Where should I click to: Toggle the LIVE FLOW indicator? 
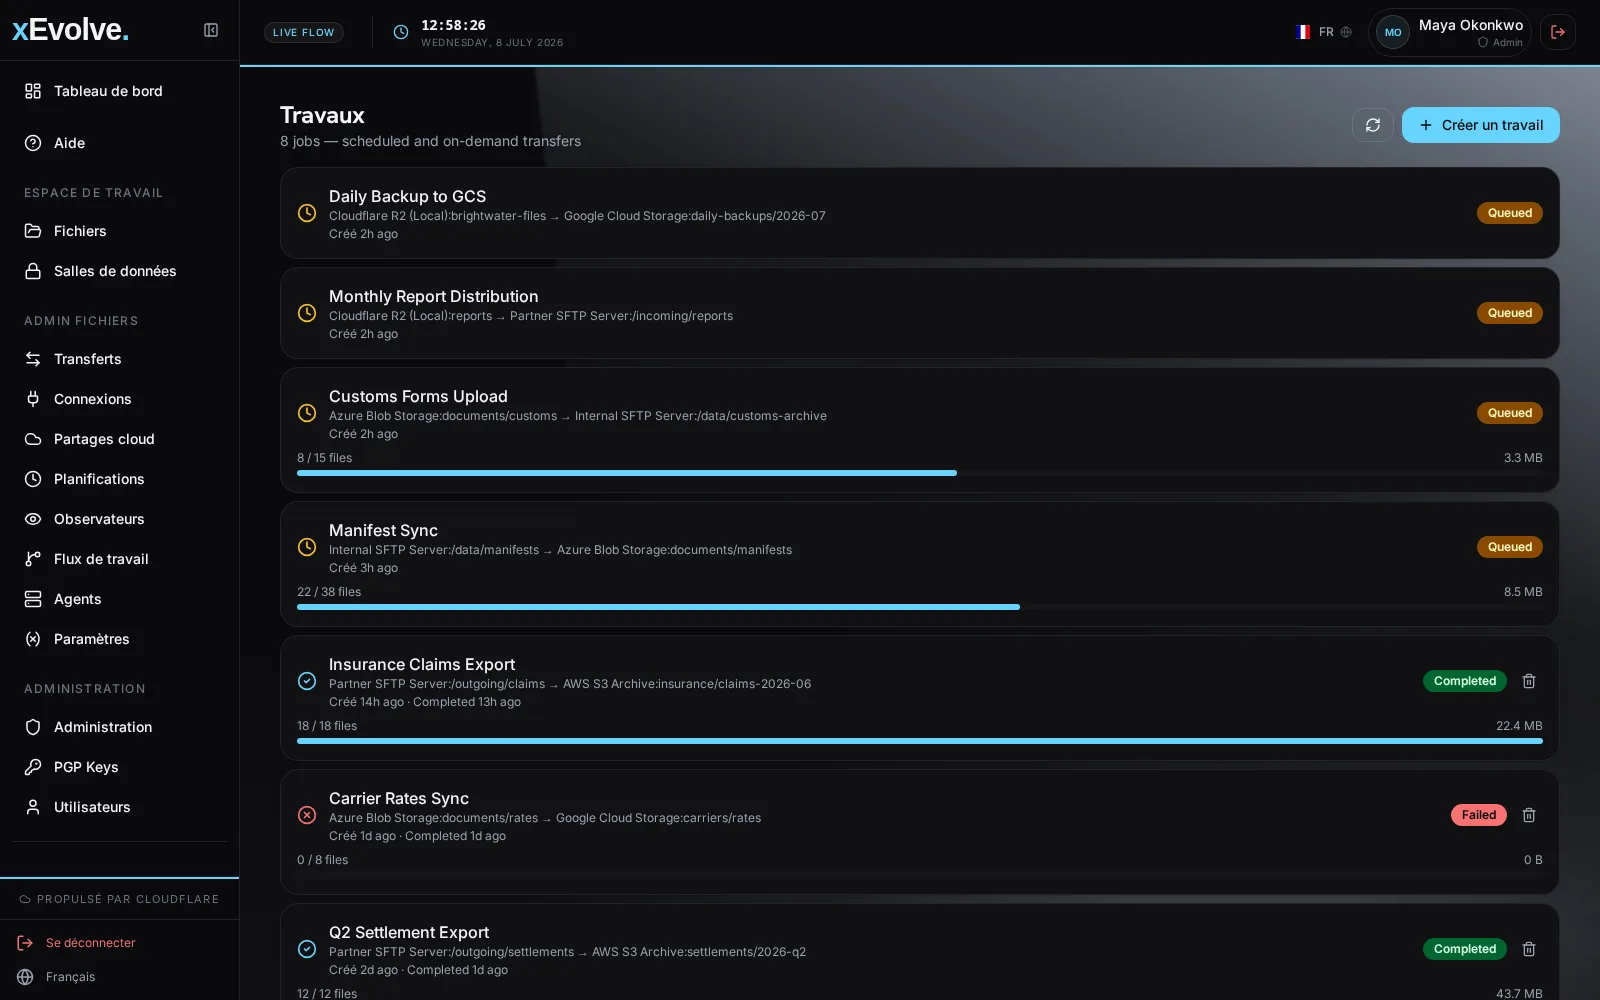click(304, 32)
